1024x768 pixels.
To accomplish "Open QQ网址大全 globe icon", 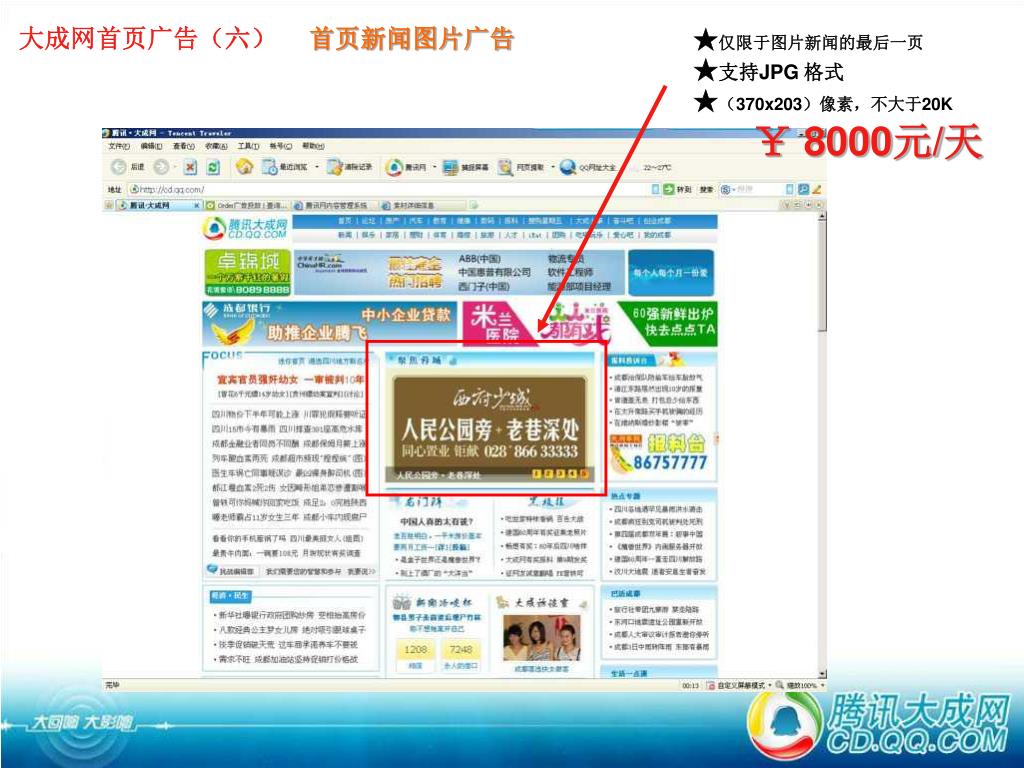I will click(568, 167).
